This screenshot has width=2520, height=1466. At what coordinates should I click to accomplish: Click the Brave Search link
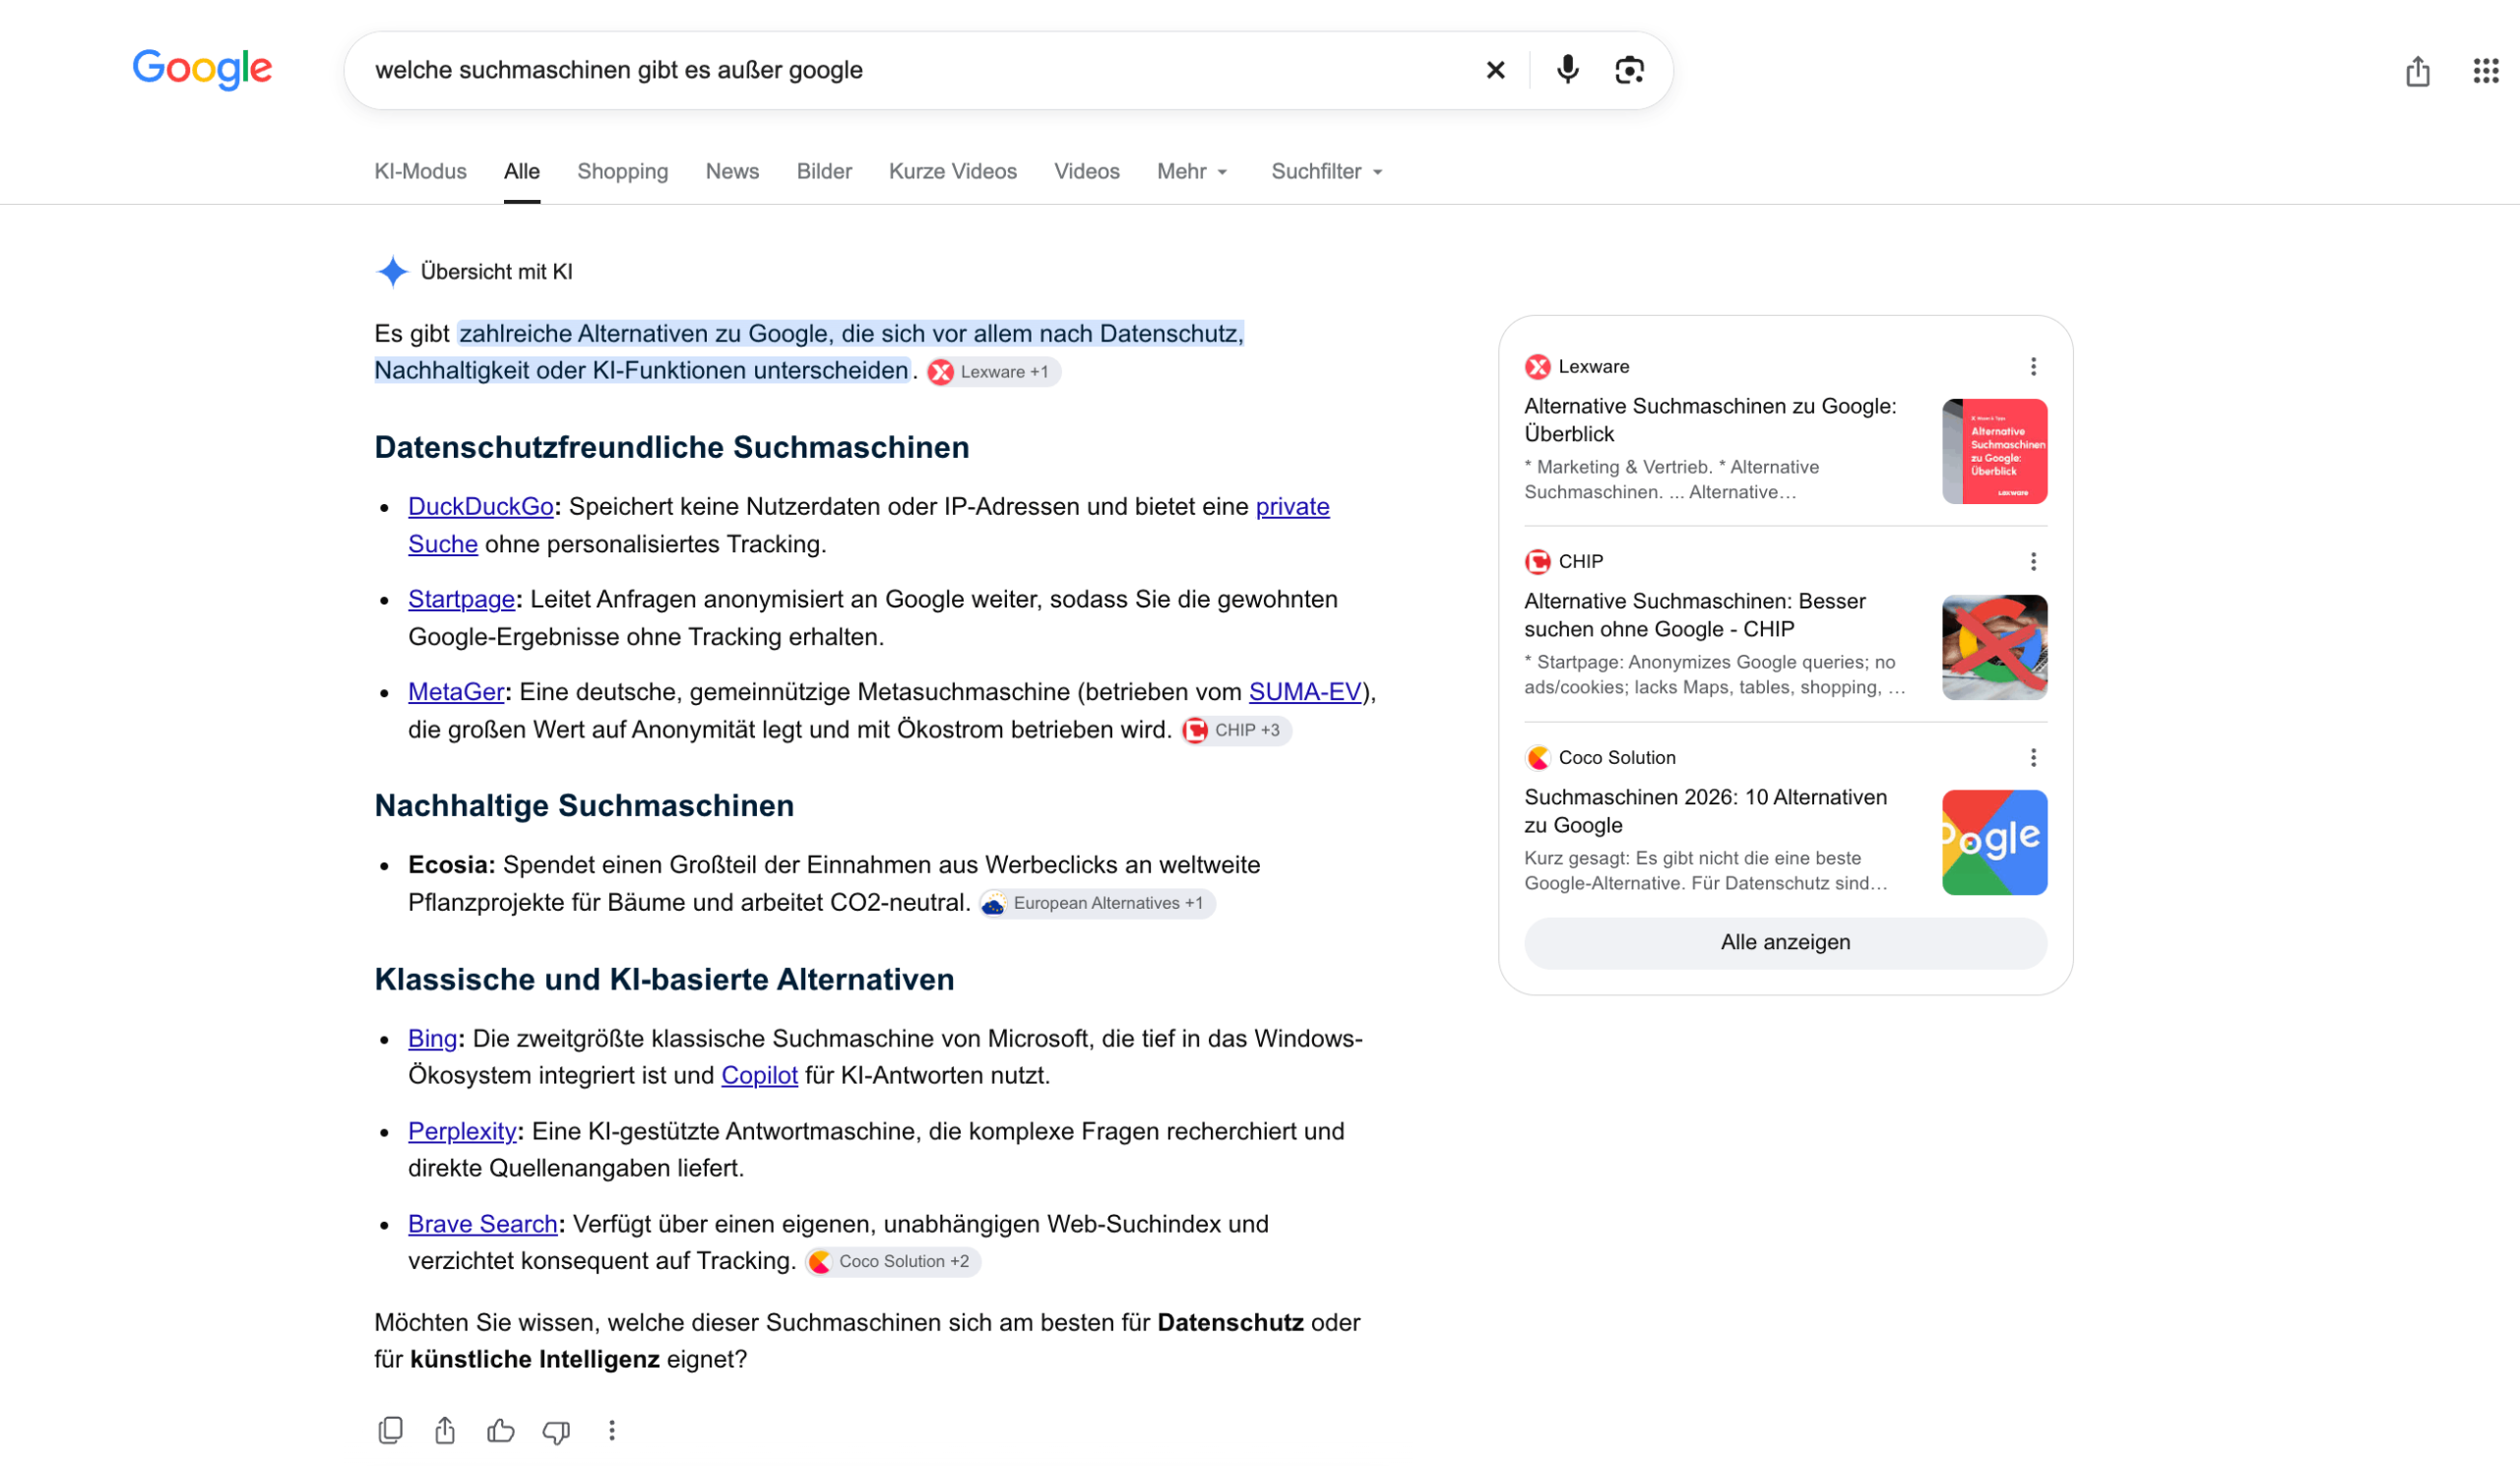pyautogui.click(x=483, y=1225)
